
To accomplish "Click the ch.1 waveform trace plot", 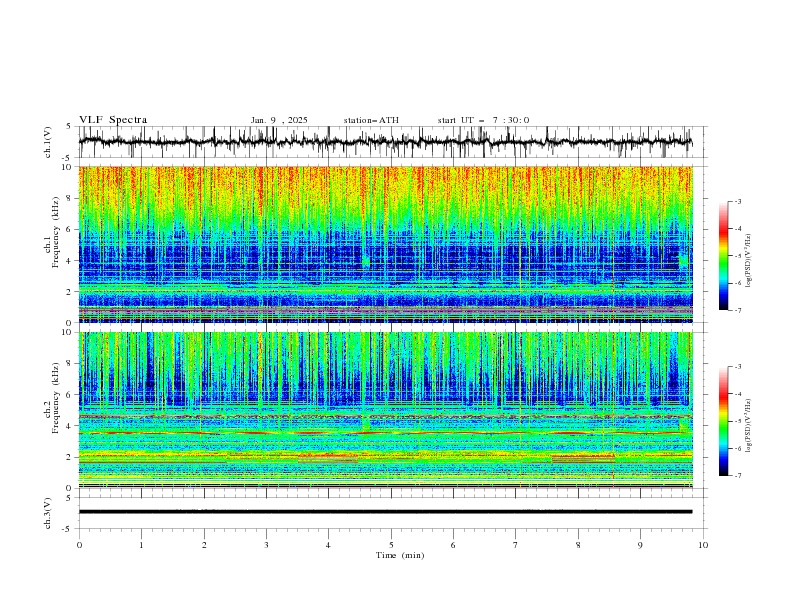I will [385, 142].
